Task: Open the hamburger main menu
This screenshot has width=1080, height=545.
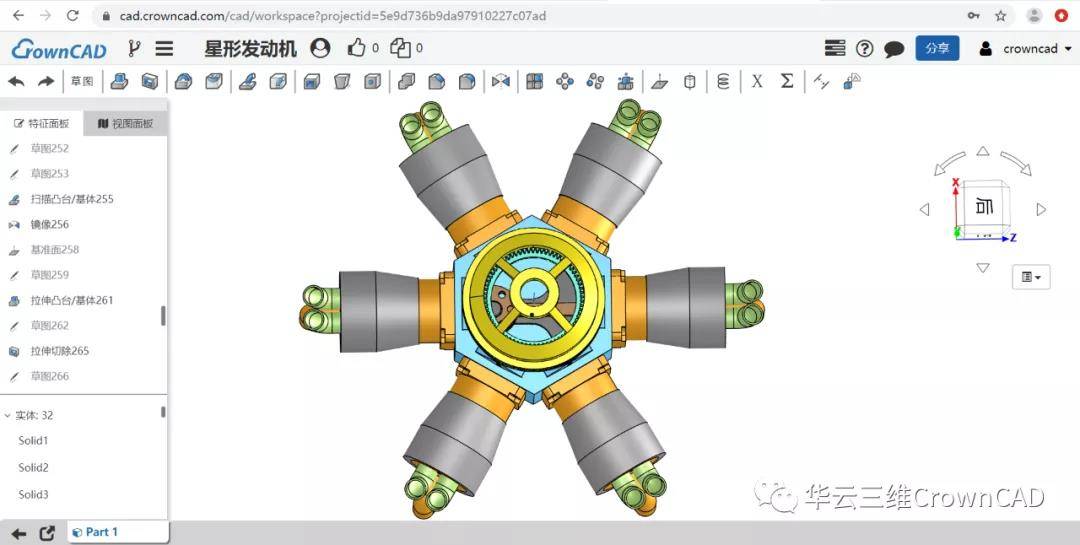Action: click(x=165, y=48)
